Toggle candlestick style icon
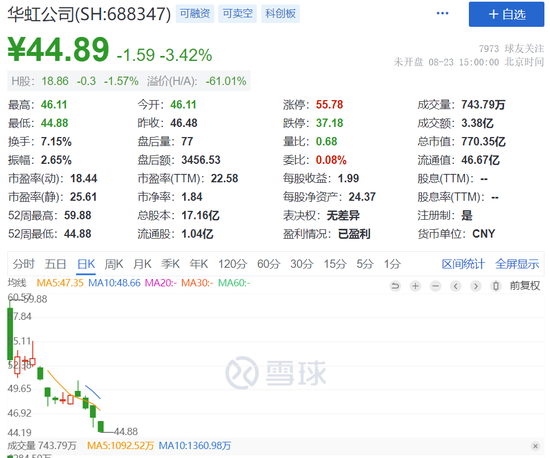This screenshot has height=458, width=550. pos(496,286)
